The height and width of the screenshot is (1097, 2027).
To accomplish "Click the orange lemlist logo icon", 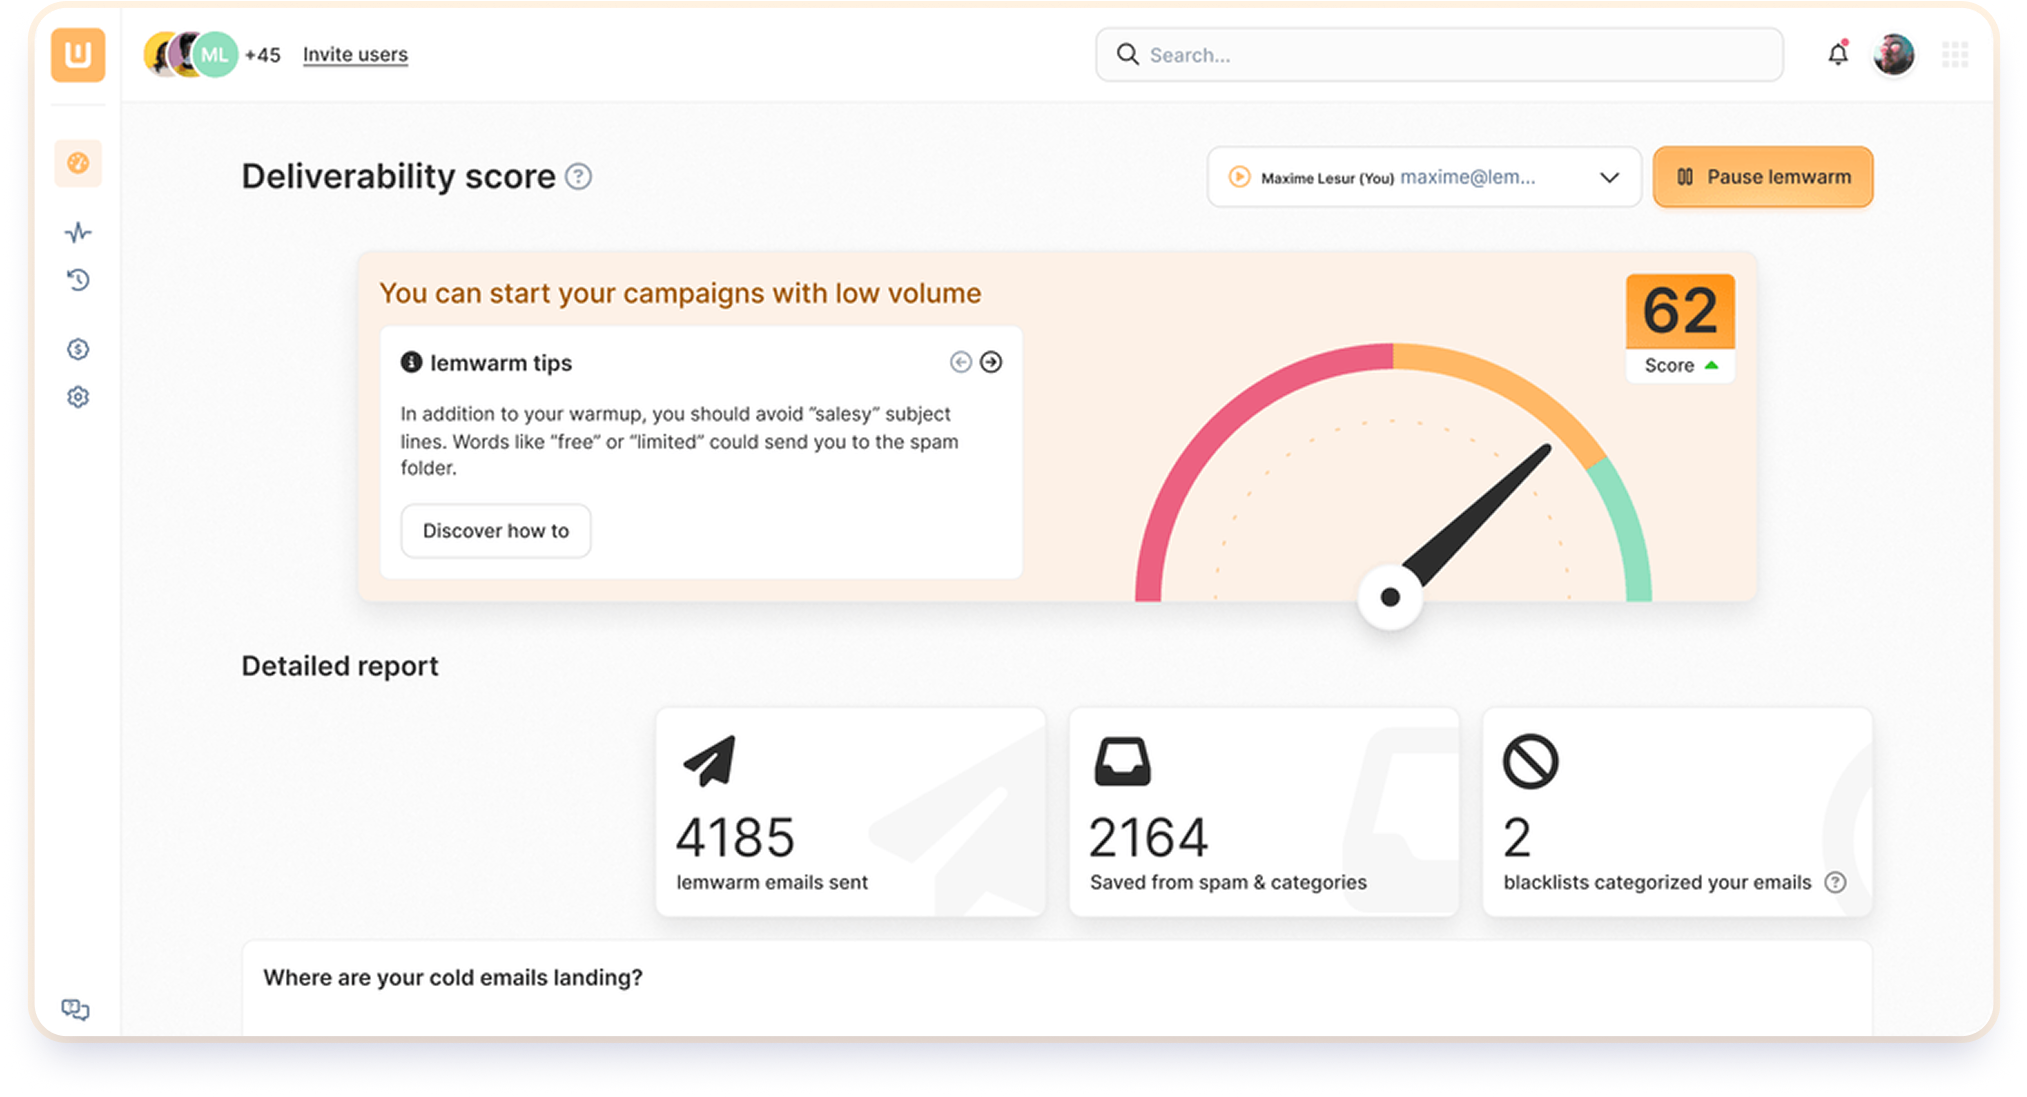I will point(78,55).
